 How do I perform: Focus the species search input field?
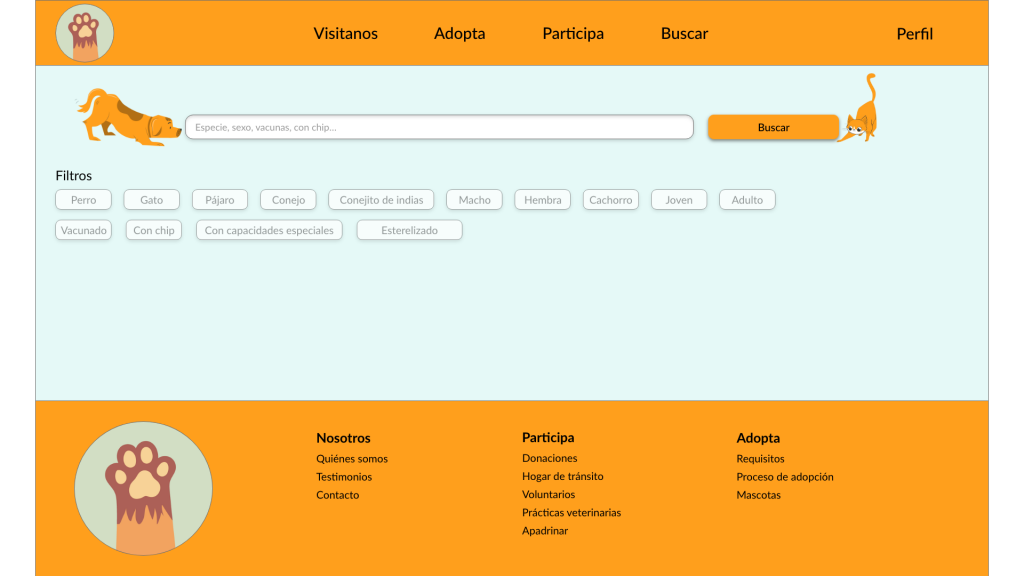[x=439, y=127]
